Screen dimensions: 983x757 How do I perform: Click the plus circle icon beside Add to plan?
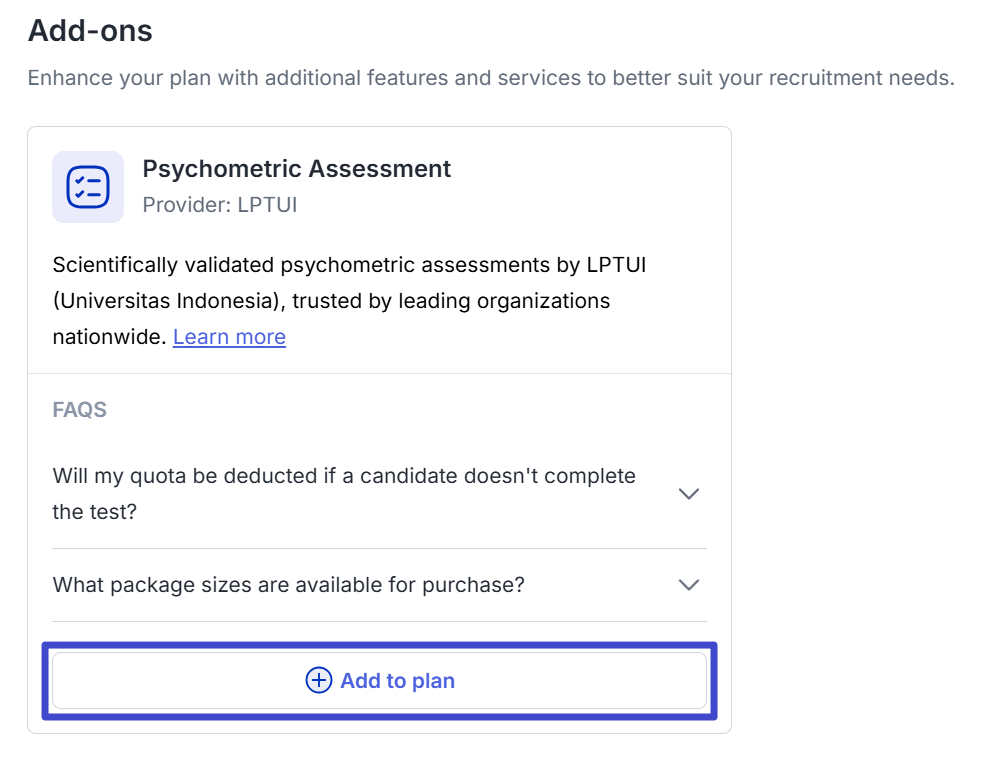(318, 680)
